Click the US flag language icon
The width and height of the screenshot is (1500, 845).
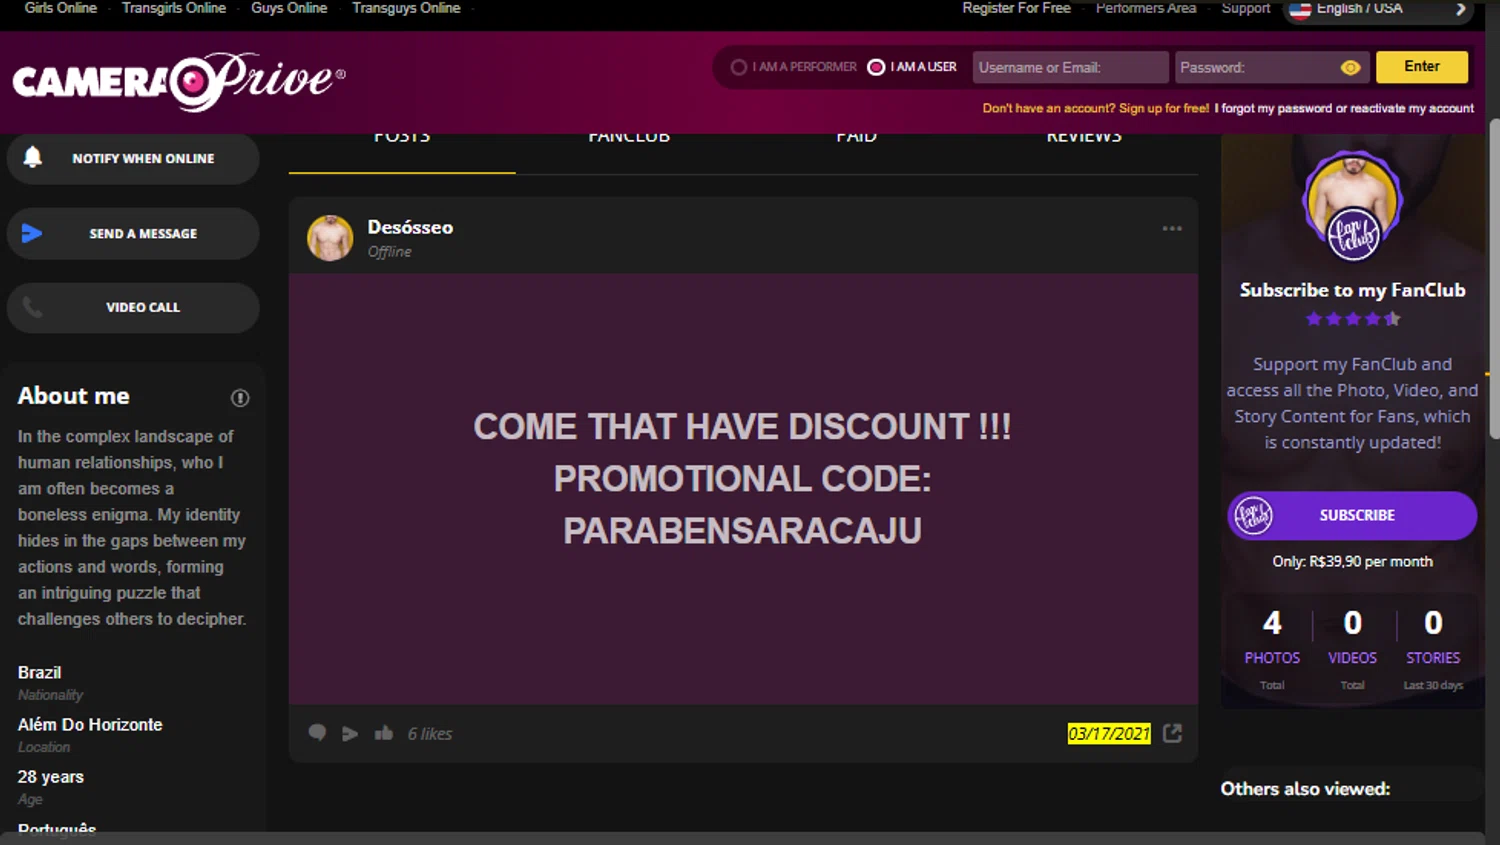coord(1300,10)
